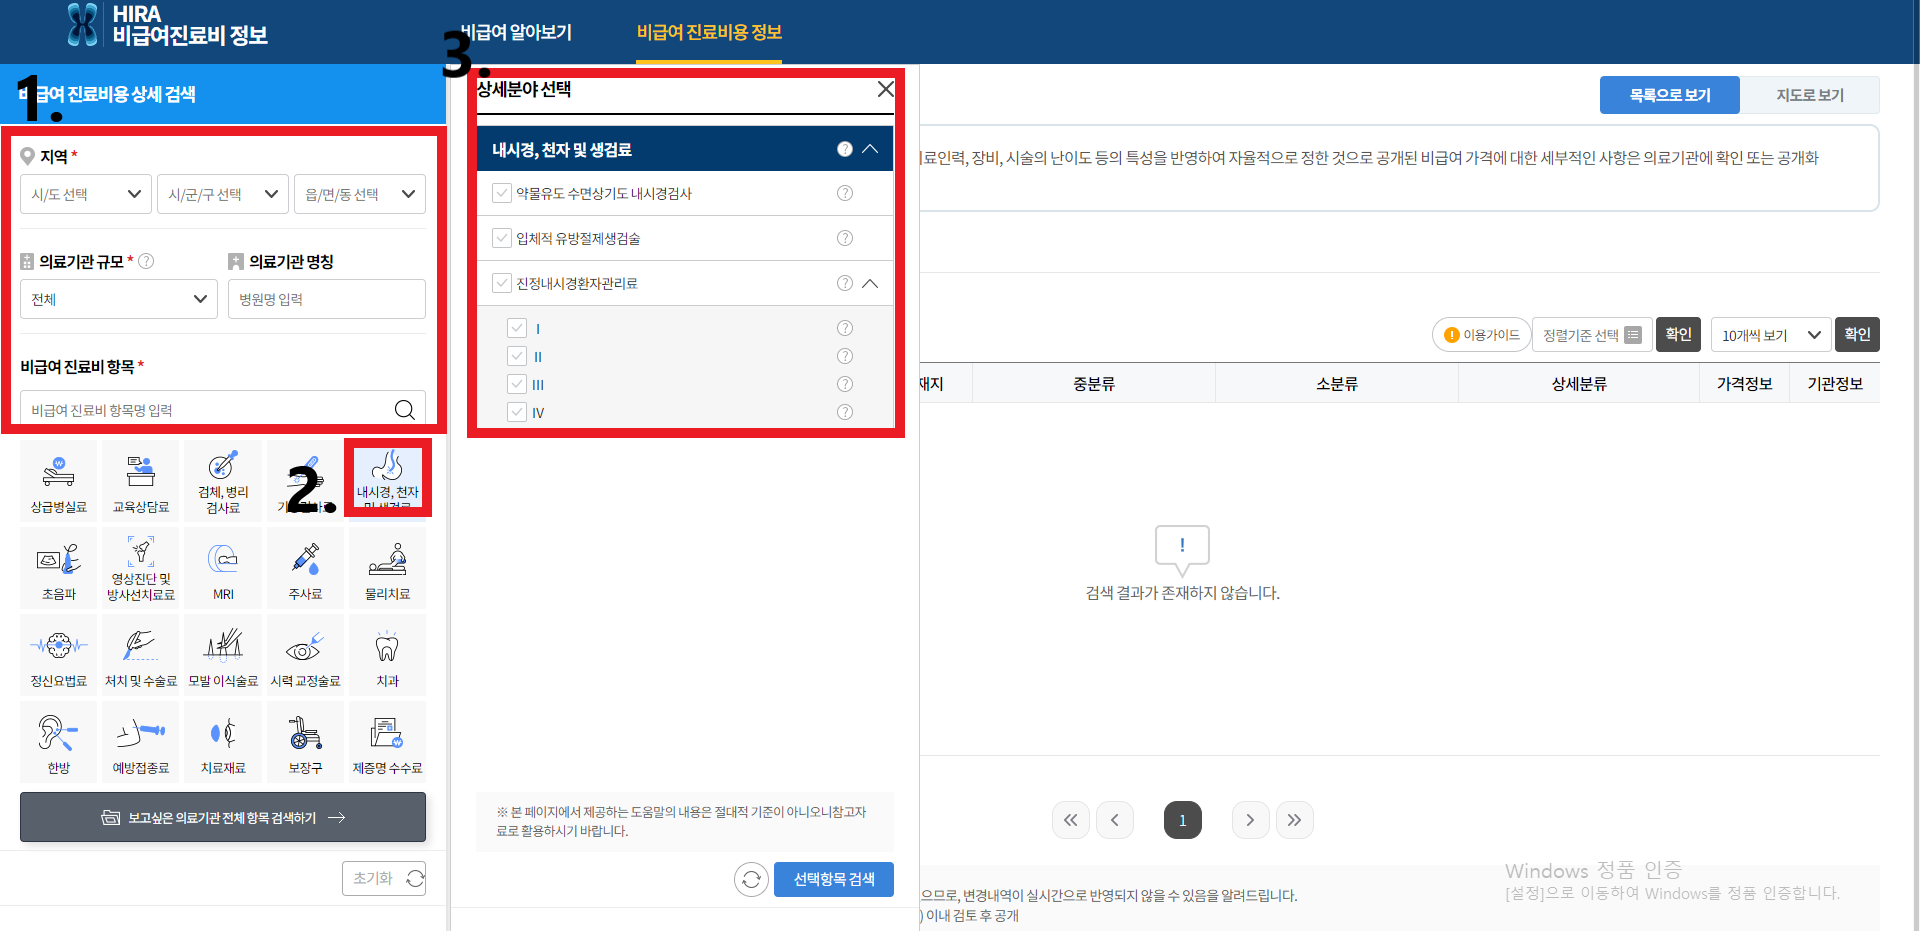Jump to the first results page
The width and height of the screenshot is (1920, 931).
(x=1070, y=820)
